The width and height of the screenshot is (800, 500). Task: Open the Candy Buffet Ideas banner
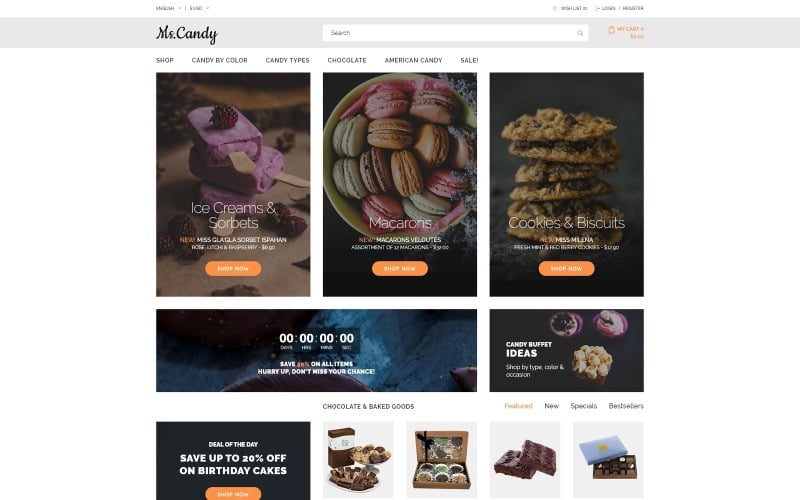click(566, 351)
